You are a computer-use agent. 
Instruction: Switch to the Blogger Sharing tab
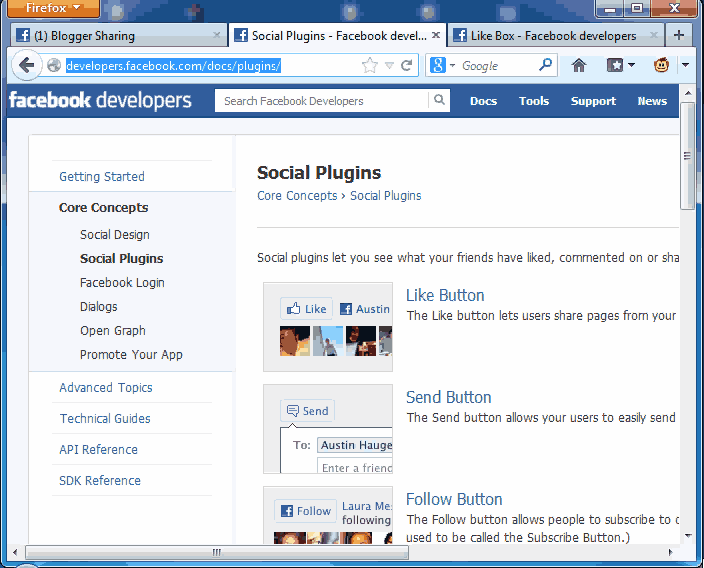pyautogui.click(x=118, y=35)
